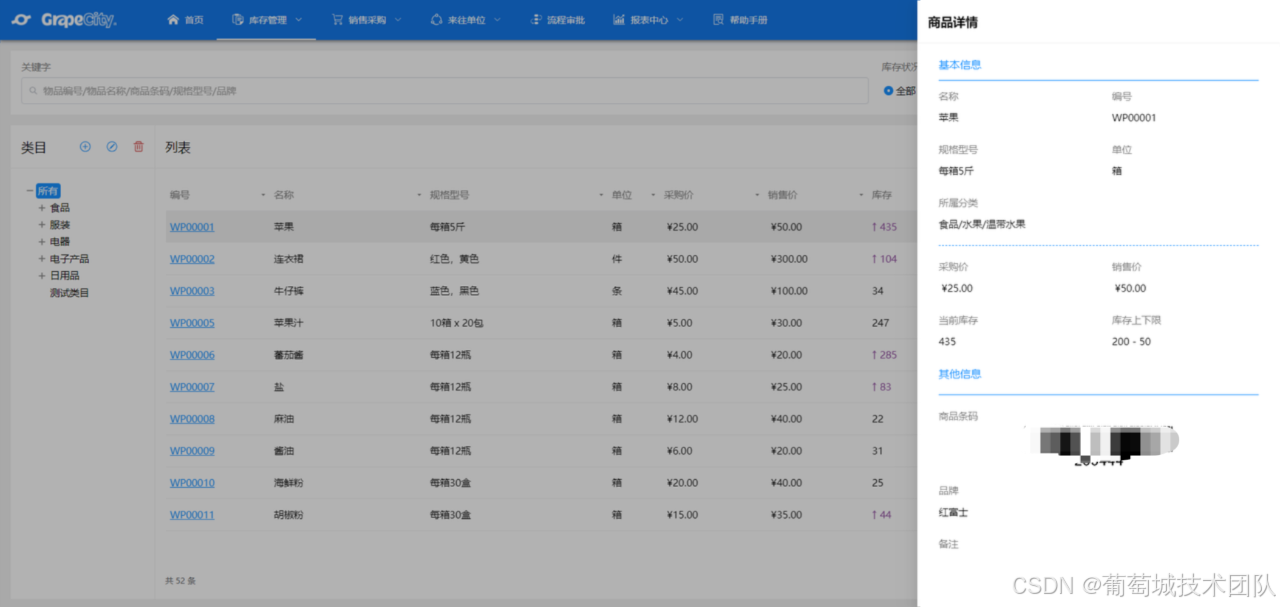Image resolution: width=1280 pixels, height=607 pixels.
Task: Click the chart icon beside 报表中心
Action: coord(619,19)
